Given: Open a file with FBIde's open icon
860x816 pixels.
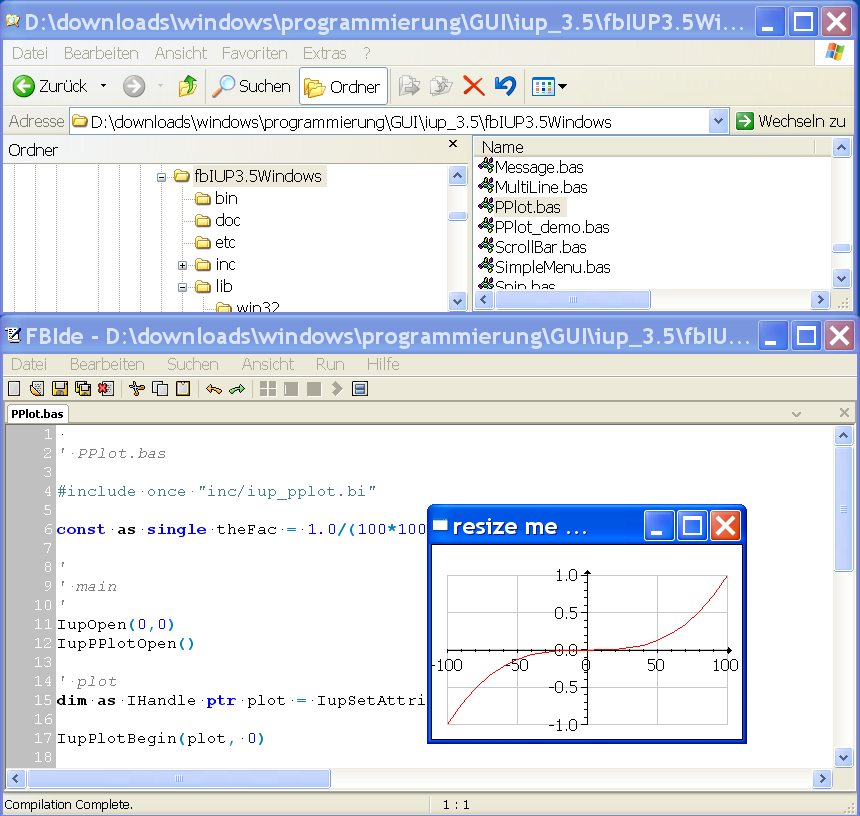Looking at the screenshot, I should (36, 389).
